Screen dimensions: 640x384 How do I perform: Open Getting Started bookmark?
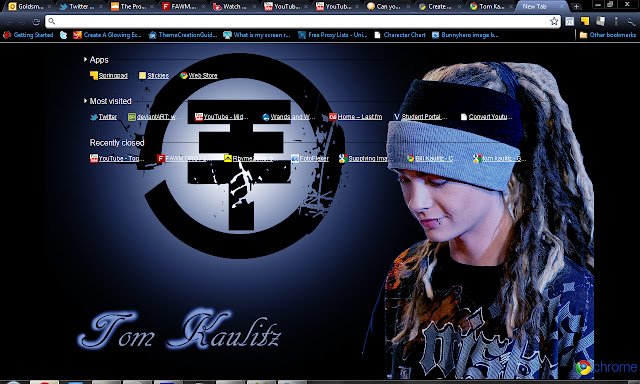28,35
